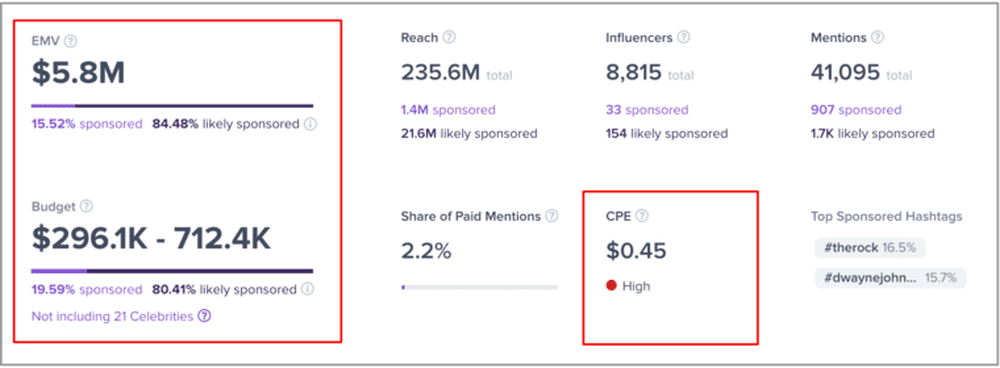Click info icon after 84.48% likely sponsored

[x=310, y=124]
